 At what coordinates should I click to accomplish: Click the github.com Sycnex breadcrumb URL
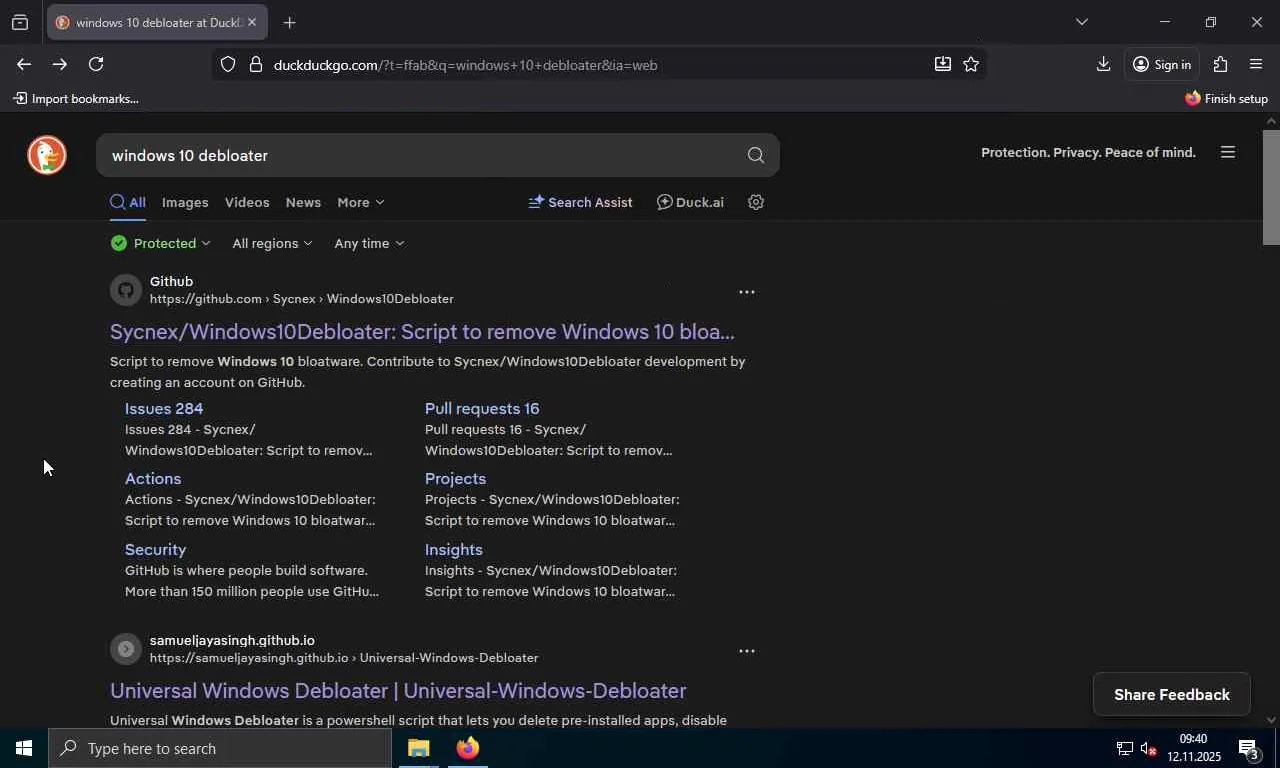[301, 299]
